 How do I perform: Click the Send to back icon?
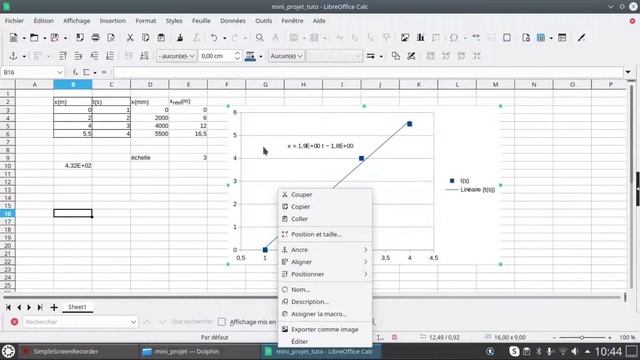(x=110, y=56)
